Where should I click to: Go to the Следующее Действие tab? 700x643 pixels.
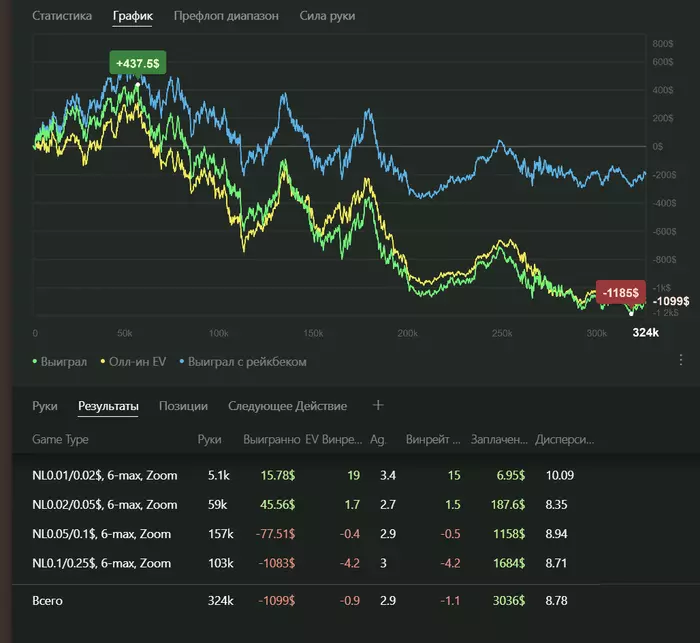287,406
